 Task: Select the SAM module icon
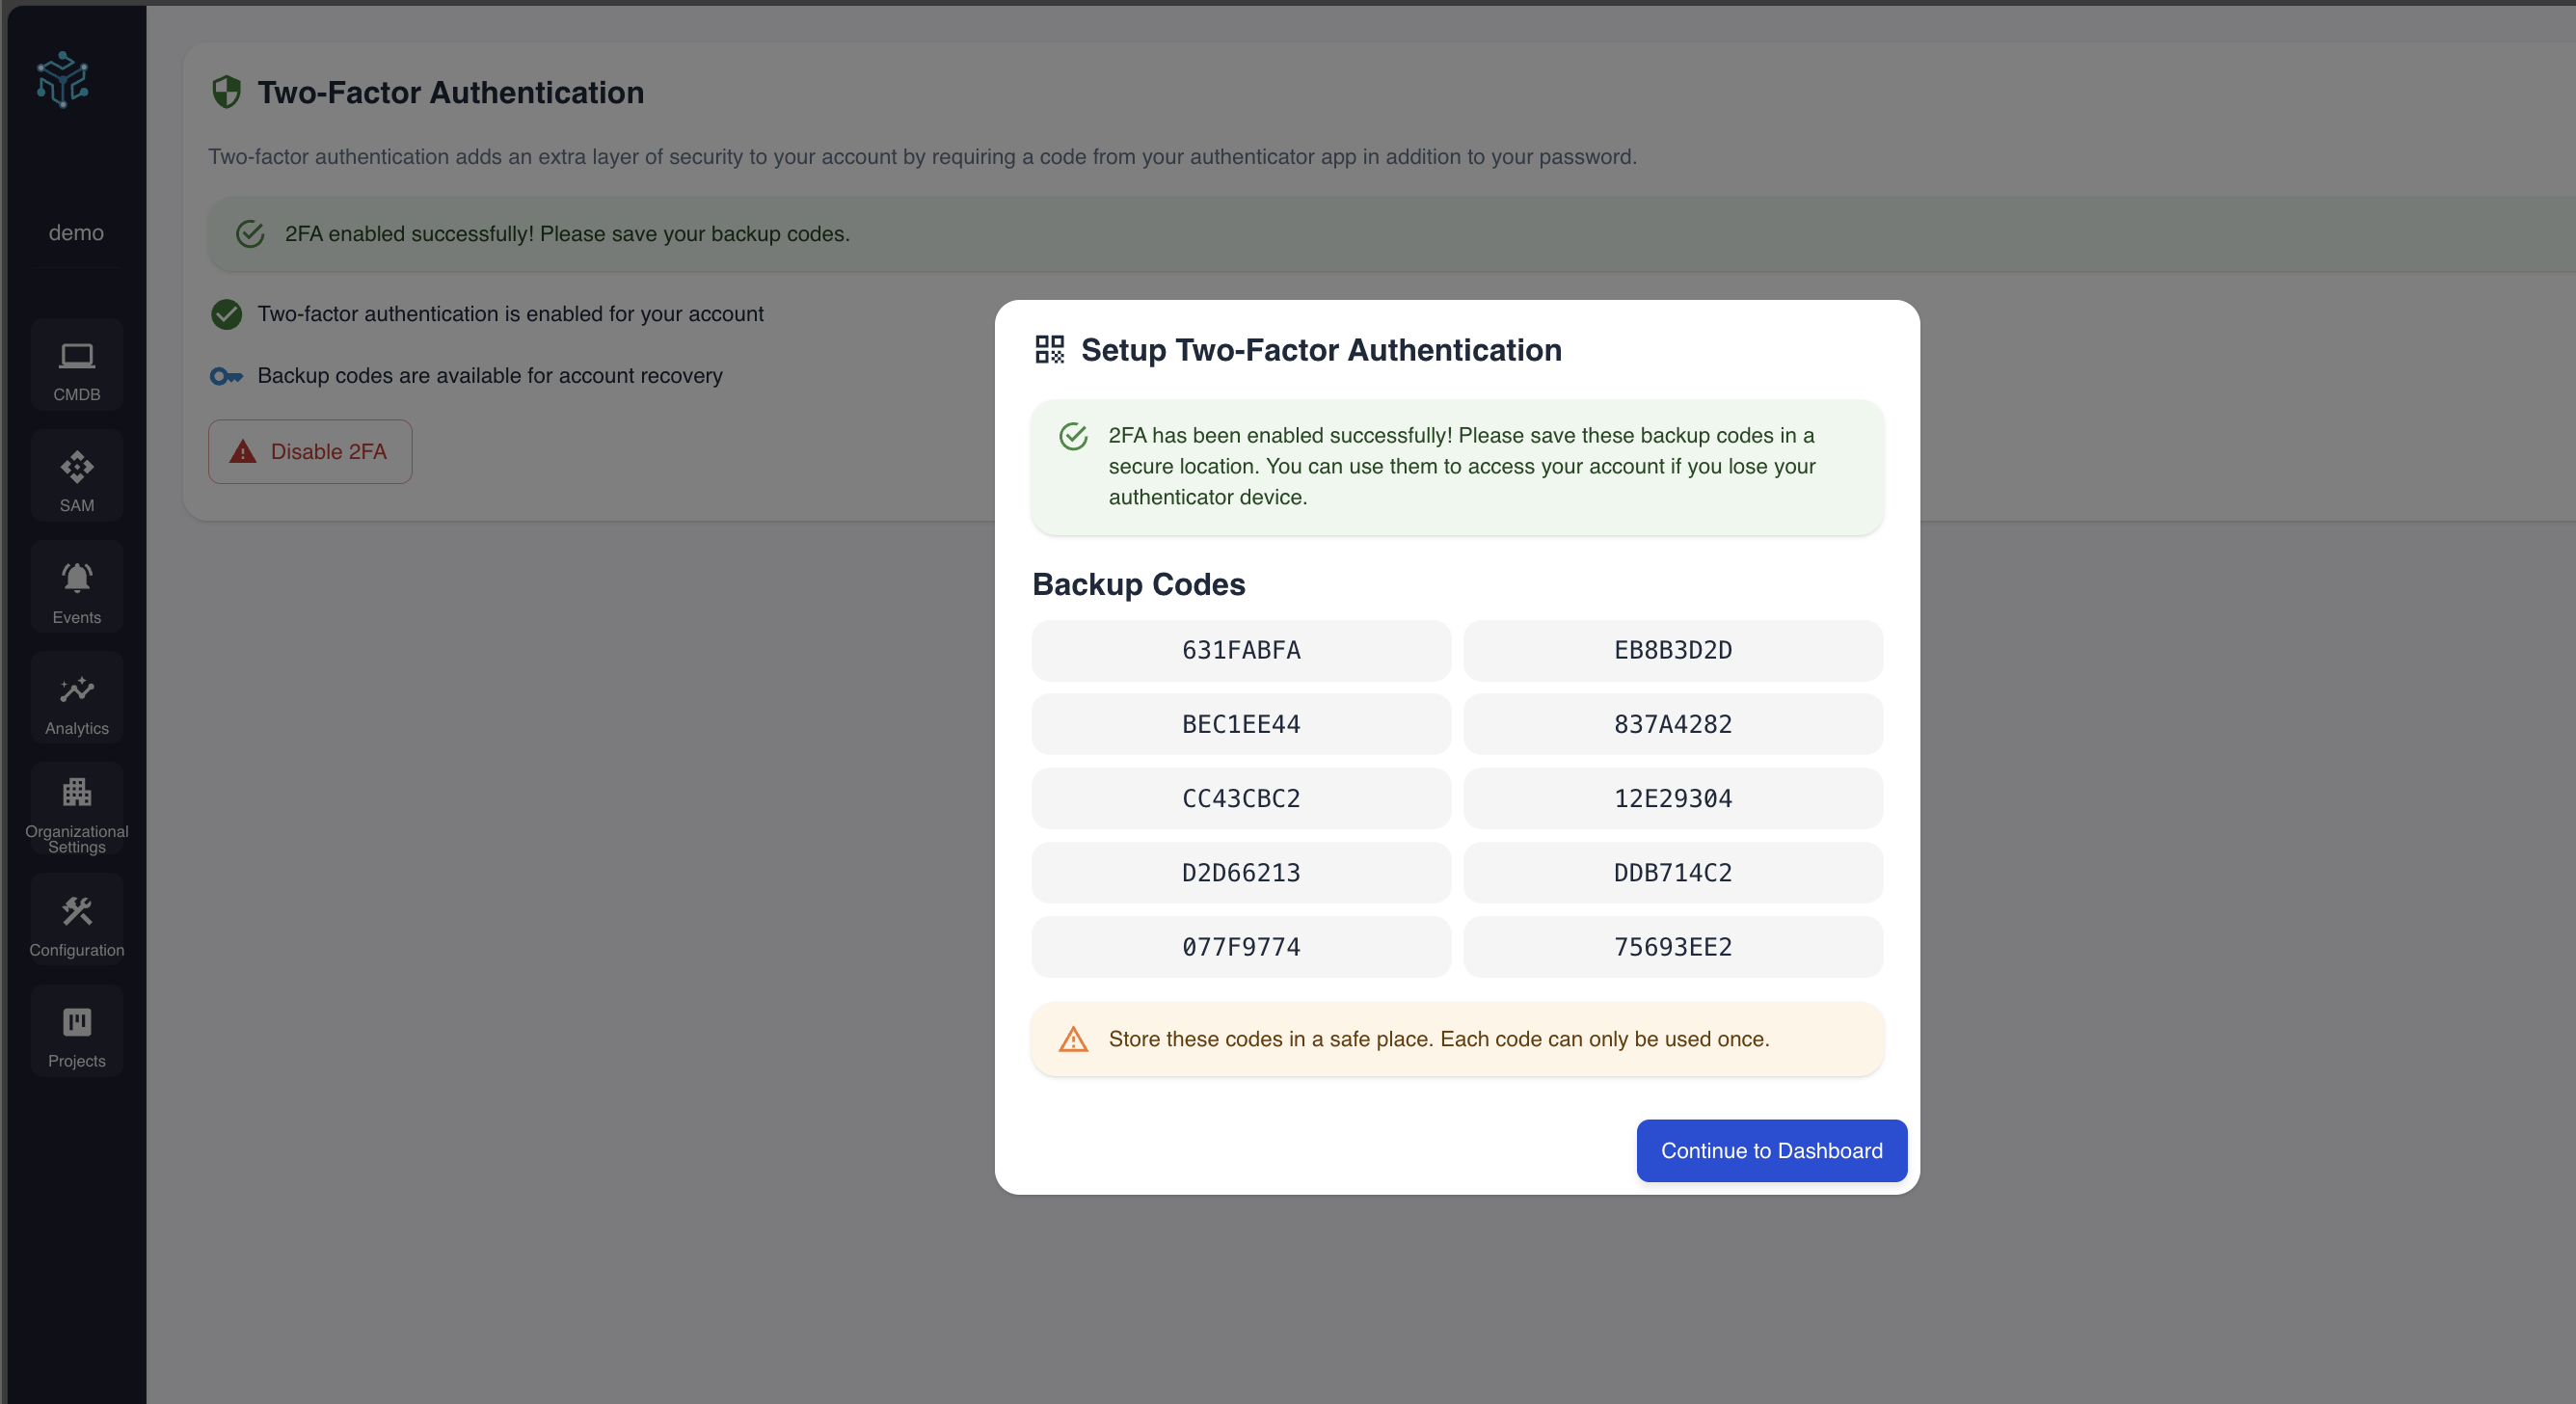click(76, 475)
